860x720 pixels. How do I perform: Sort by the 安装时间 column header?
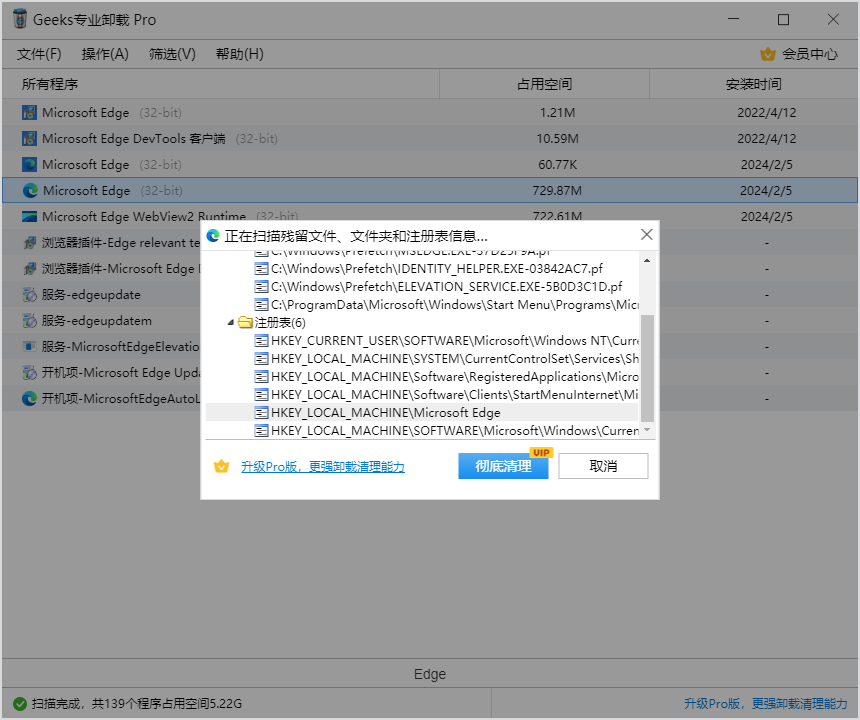click(x=754, y=84)
